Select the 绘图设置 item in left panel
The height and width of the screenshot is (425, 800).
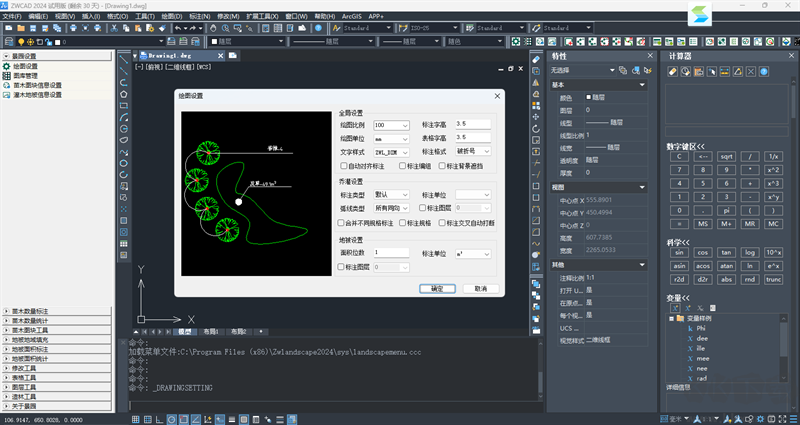tap(25, 66)
